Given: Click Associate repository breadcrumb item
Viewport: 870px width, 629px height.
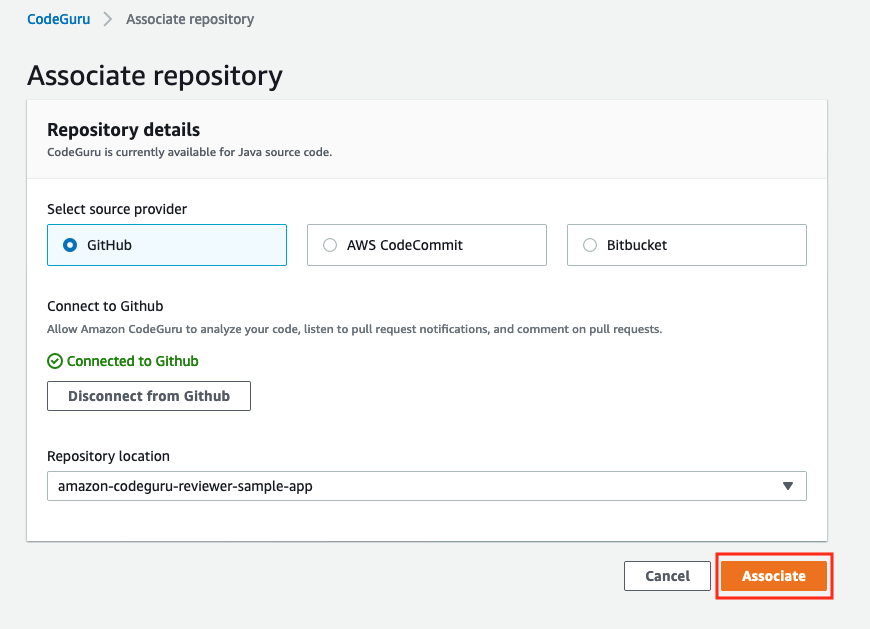Looking at the screenshot, I should [190, 19].
